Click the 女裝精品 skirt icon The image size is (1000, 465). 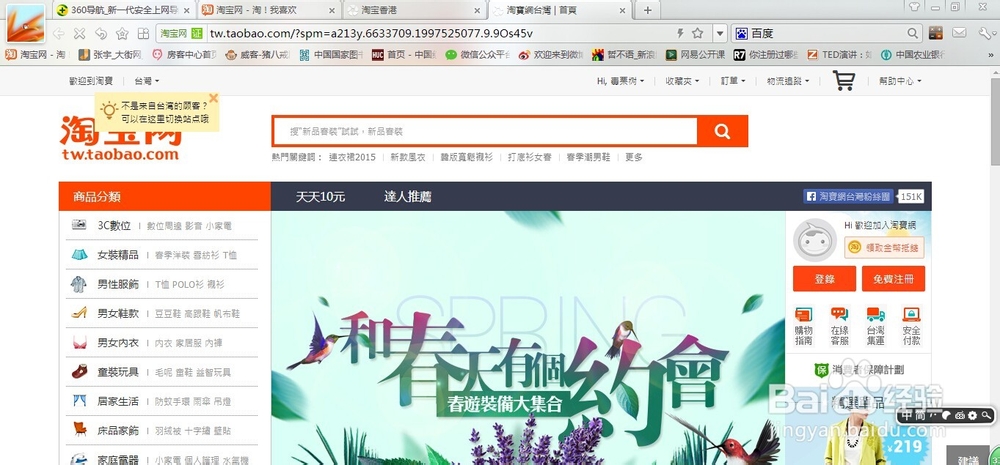79,255
